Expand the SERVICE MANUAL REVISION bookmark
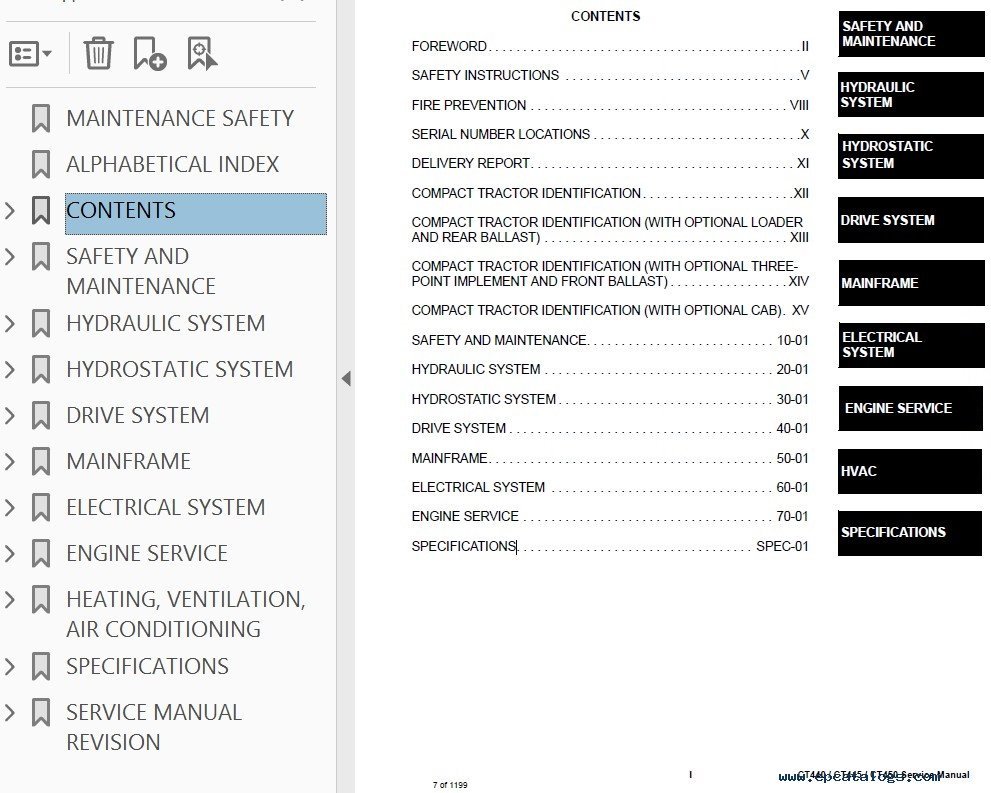 (x=10, y=713)
